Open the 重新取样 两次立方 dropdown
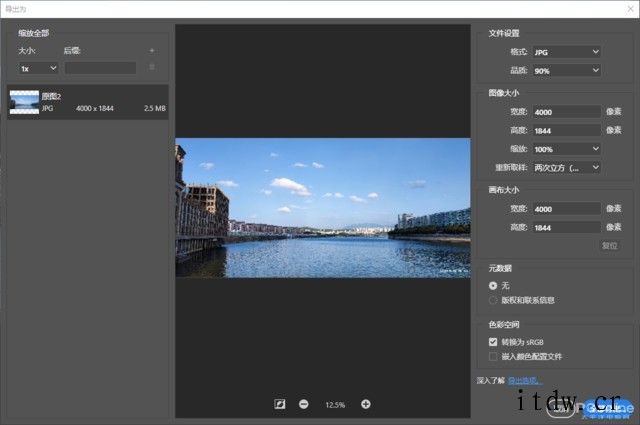The height and width of the screenshot is (425, 640). click(x=567, y=168)
